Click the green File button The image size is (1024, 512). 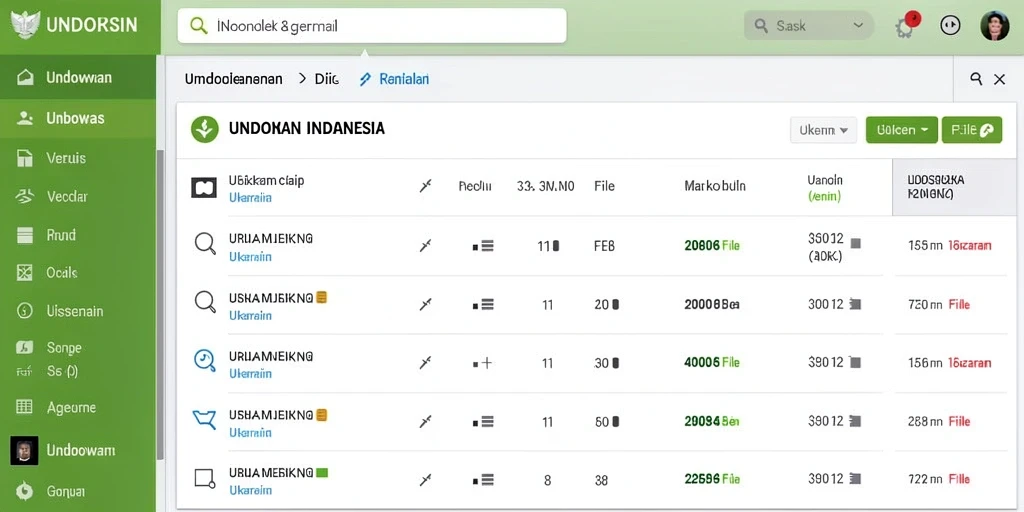tap(972, 130)
